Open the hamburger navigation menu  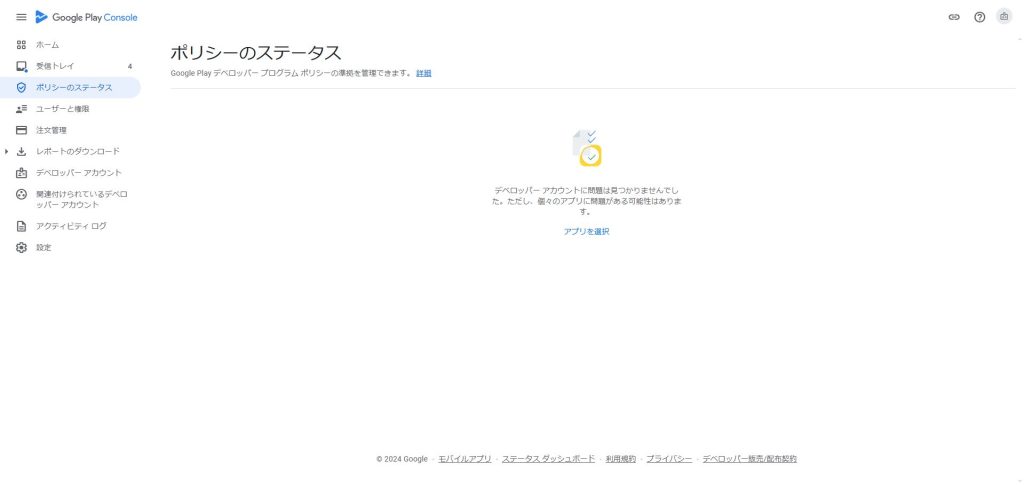pyautogui.click(x=22, y=18)
